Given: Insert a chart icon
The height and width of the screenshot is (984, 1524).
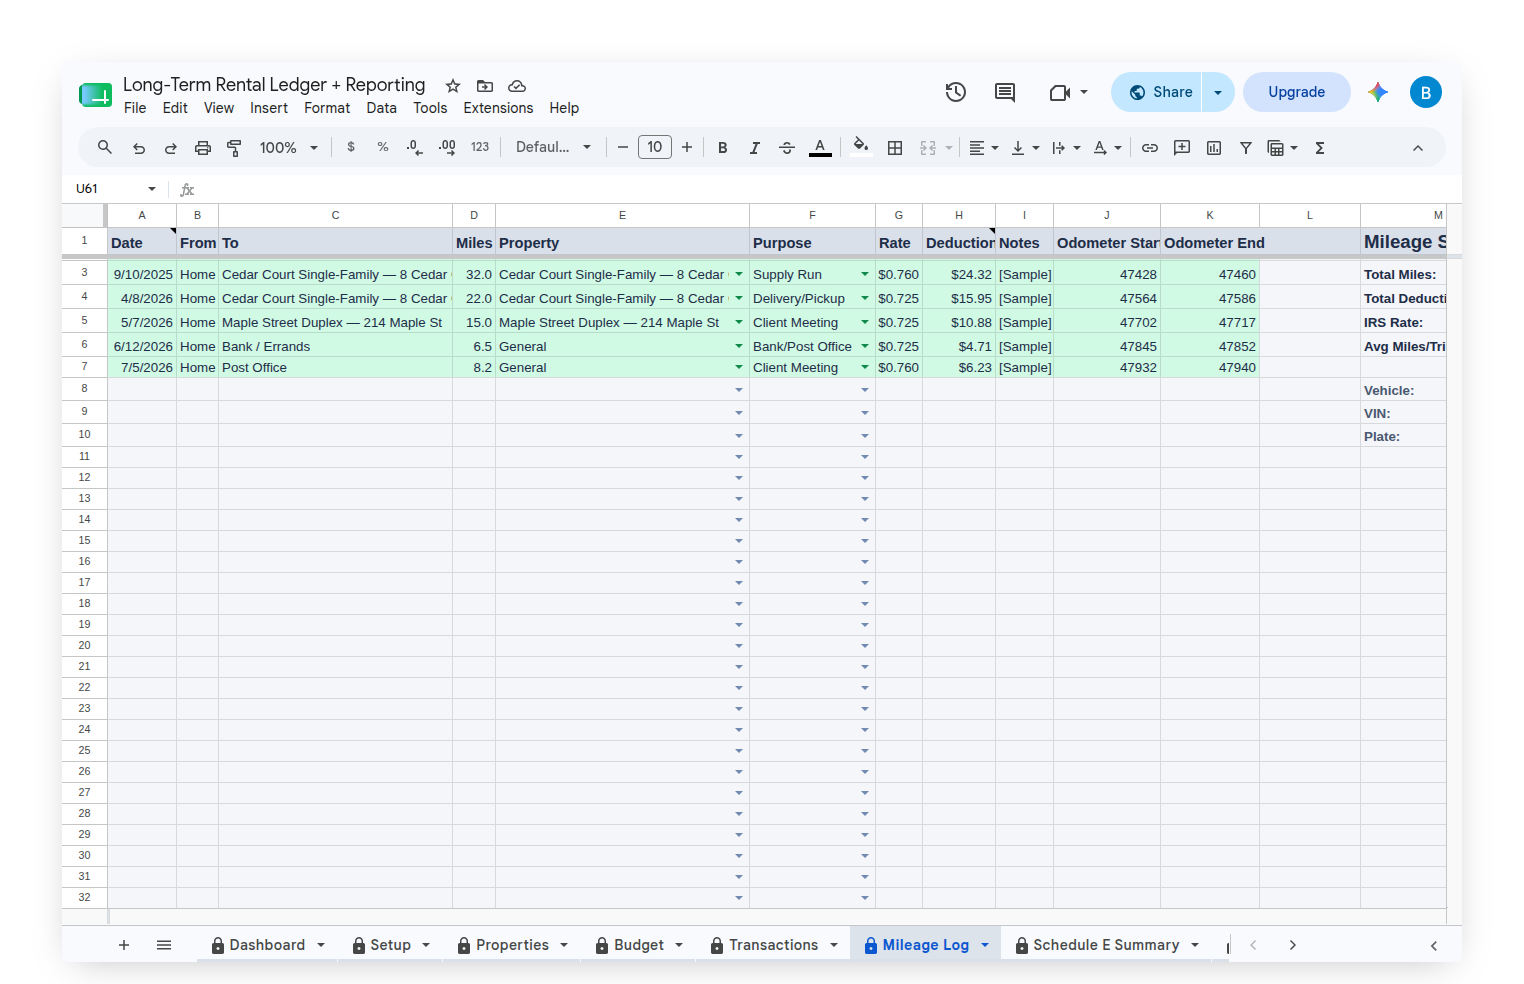Looking at the screenshot, I should pyautogui.click(x=1214, y=148).
